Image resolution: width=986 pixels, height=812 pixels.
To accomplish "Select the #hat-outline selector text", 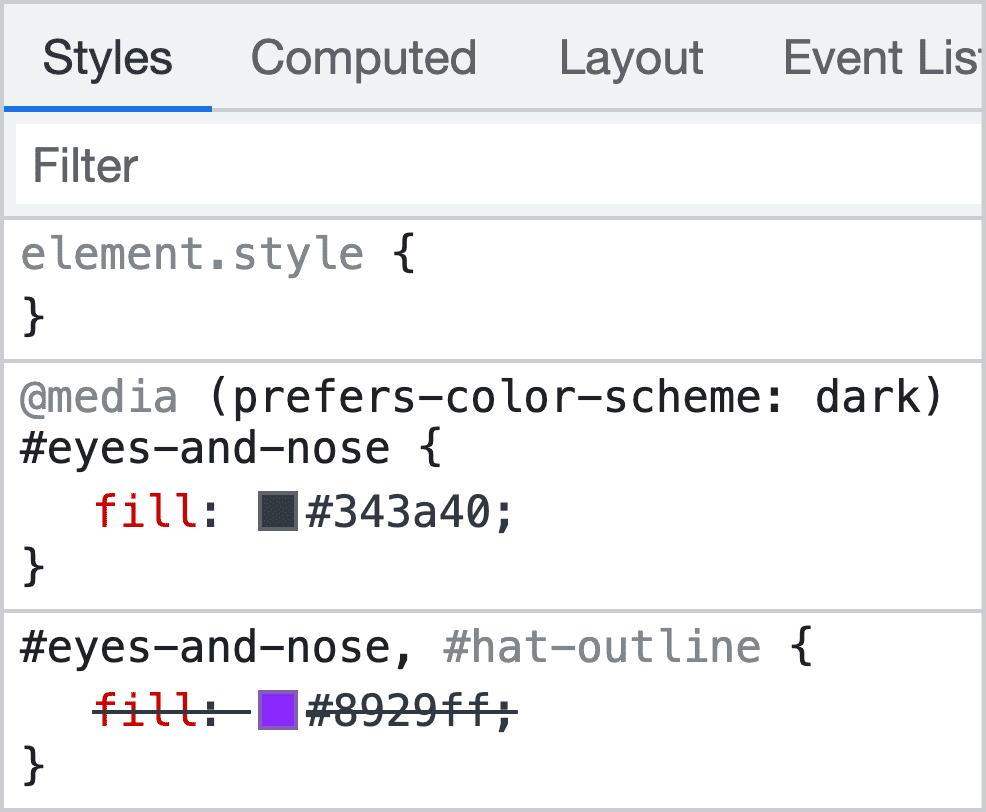I will pyautogui.click(x=601, y=647).
